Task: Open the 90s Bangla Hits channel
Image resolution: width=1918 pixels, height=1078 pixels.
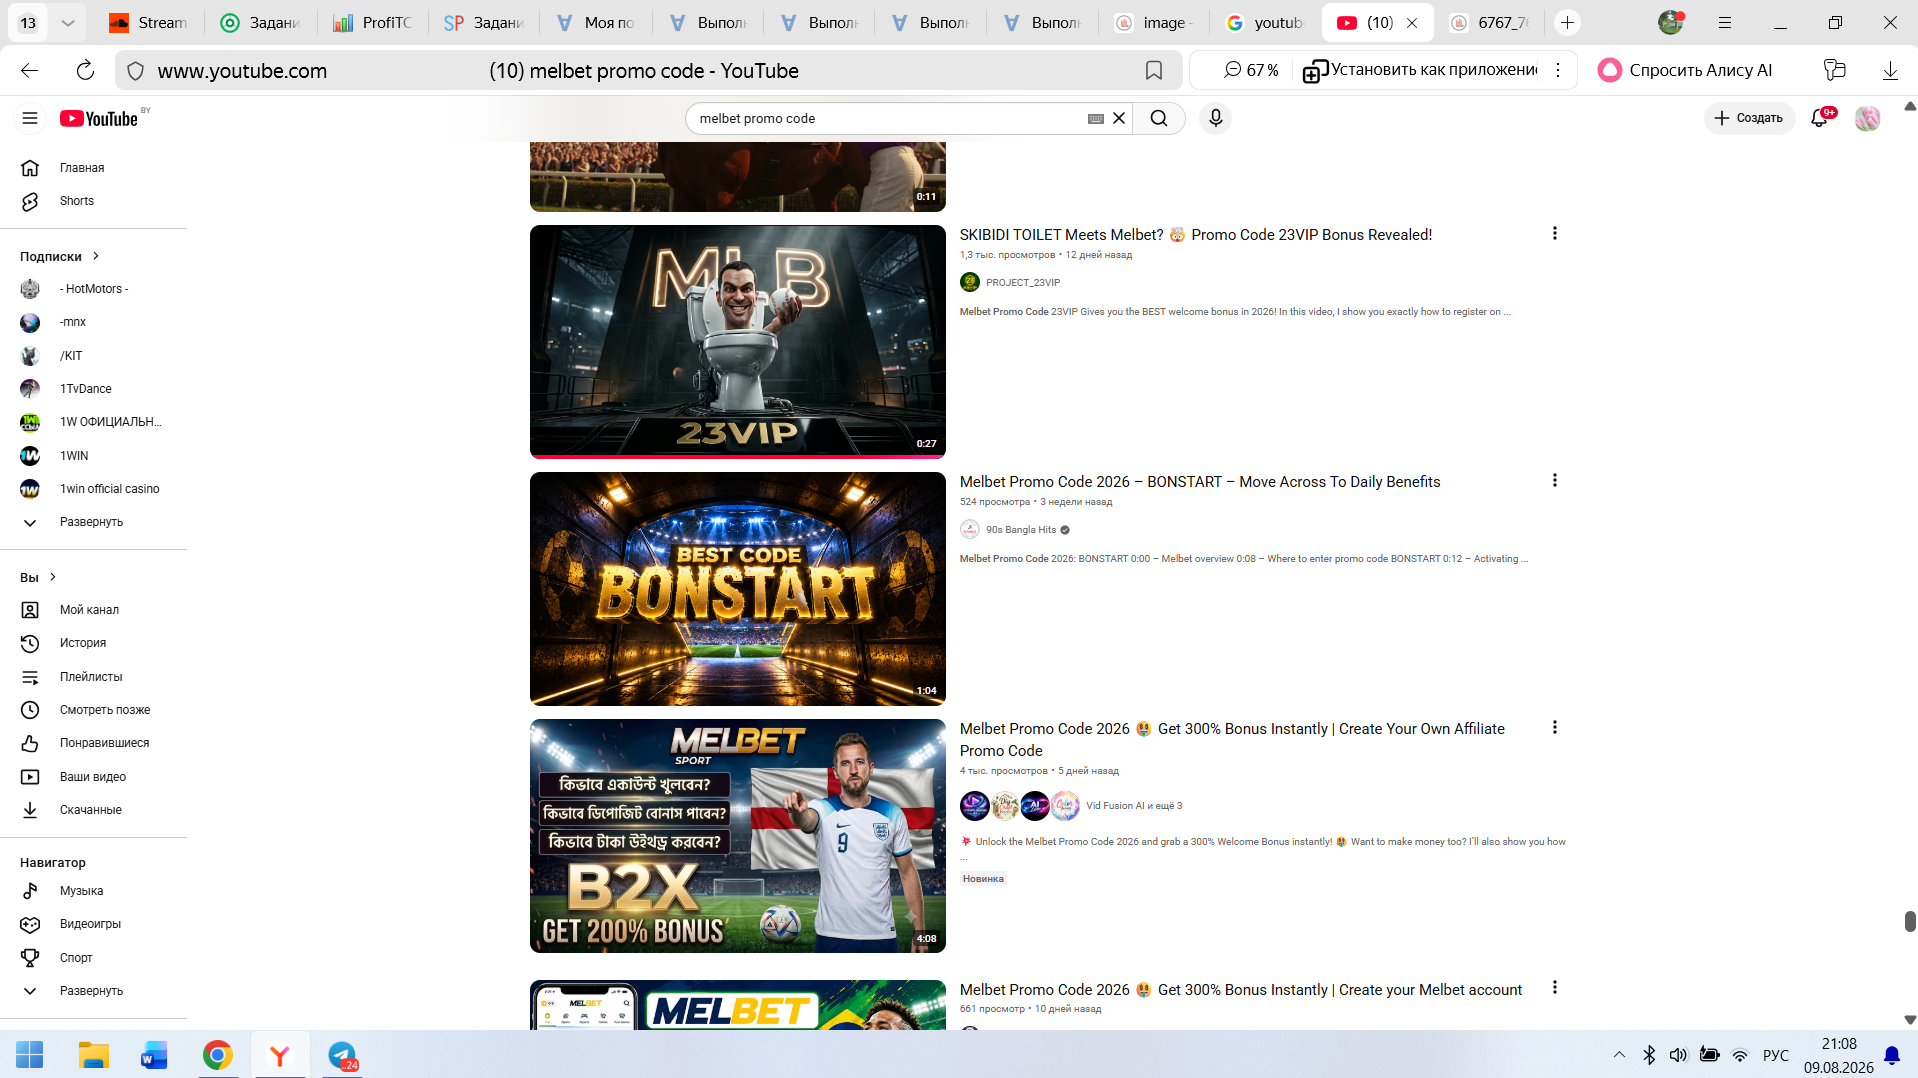Action: (x=1021, y=530)
